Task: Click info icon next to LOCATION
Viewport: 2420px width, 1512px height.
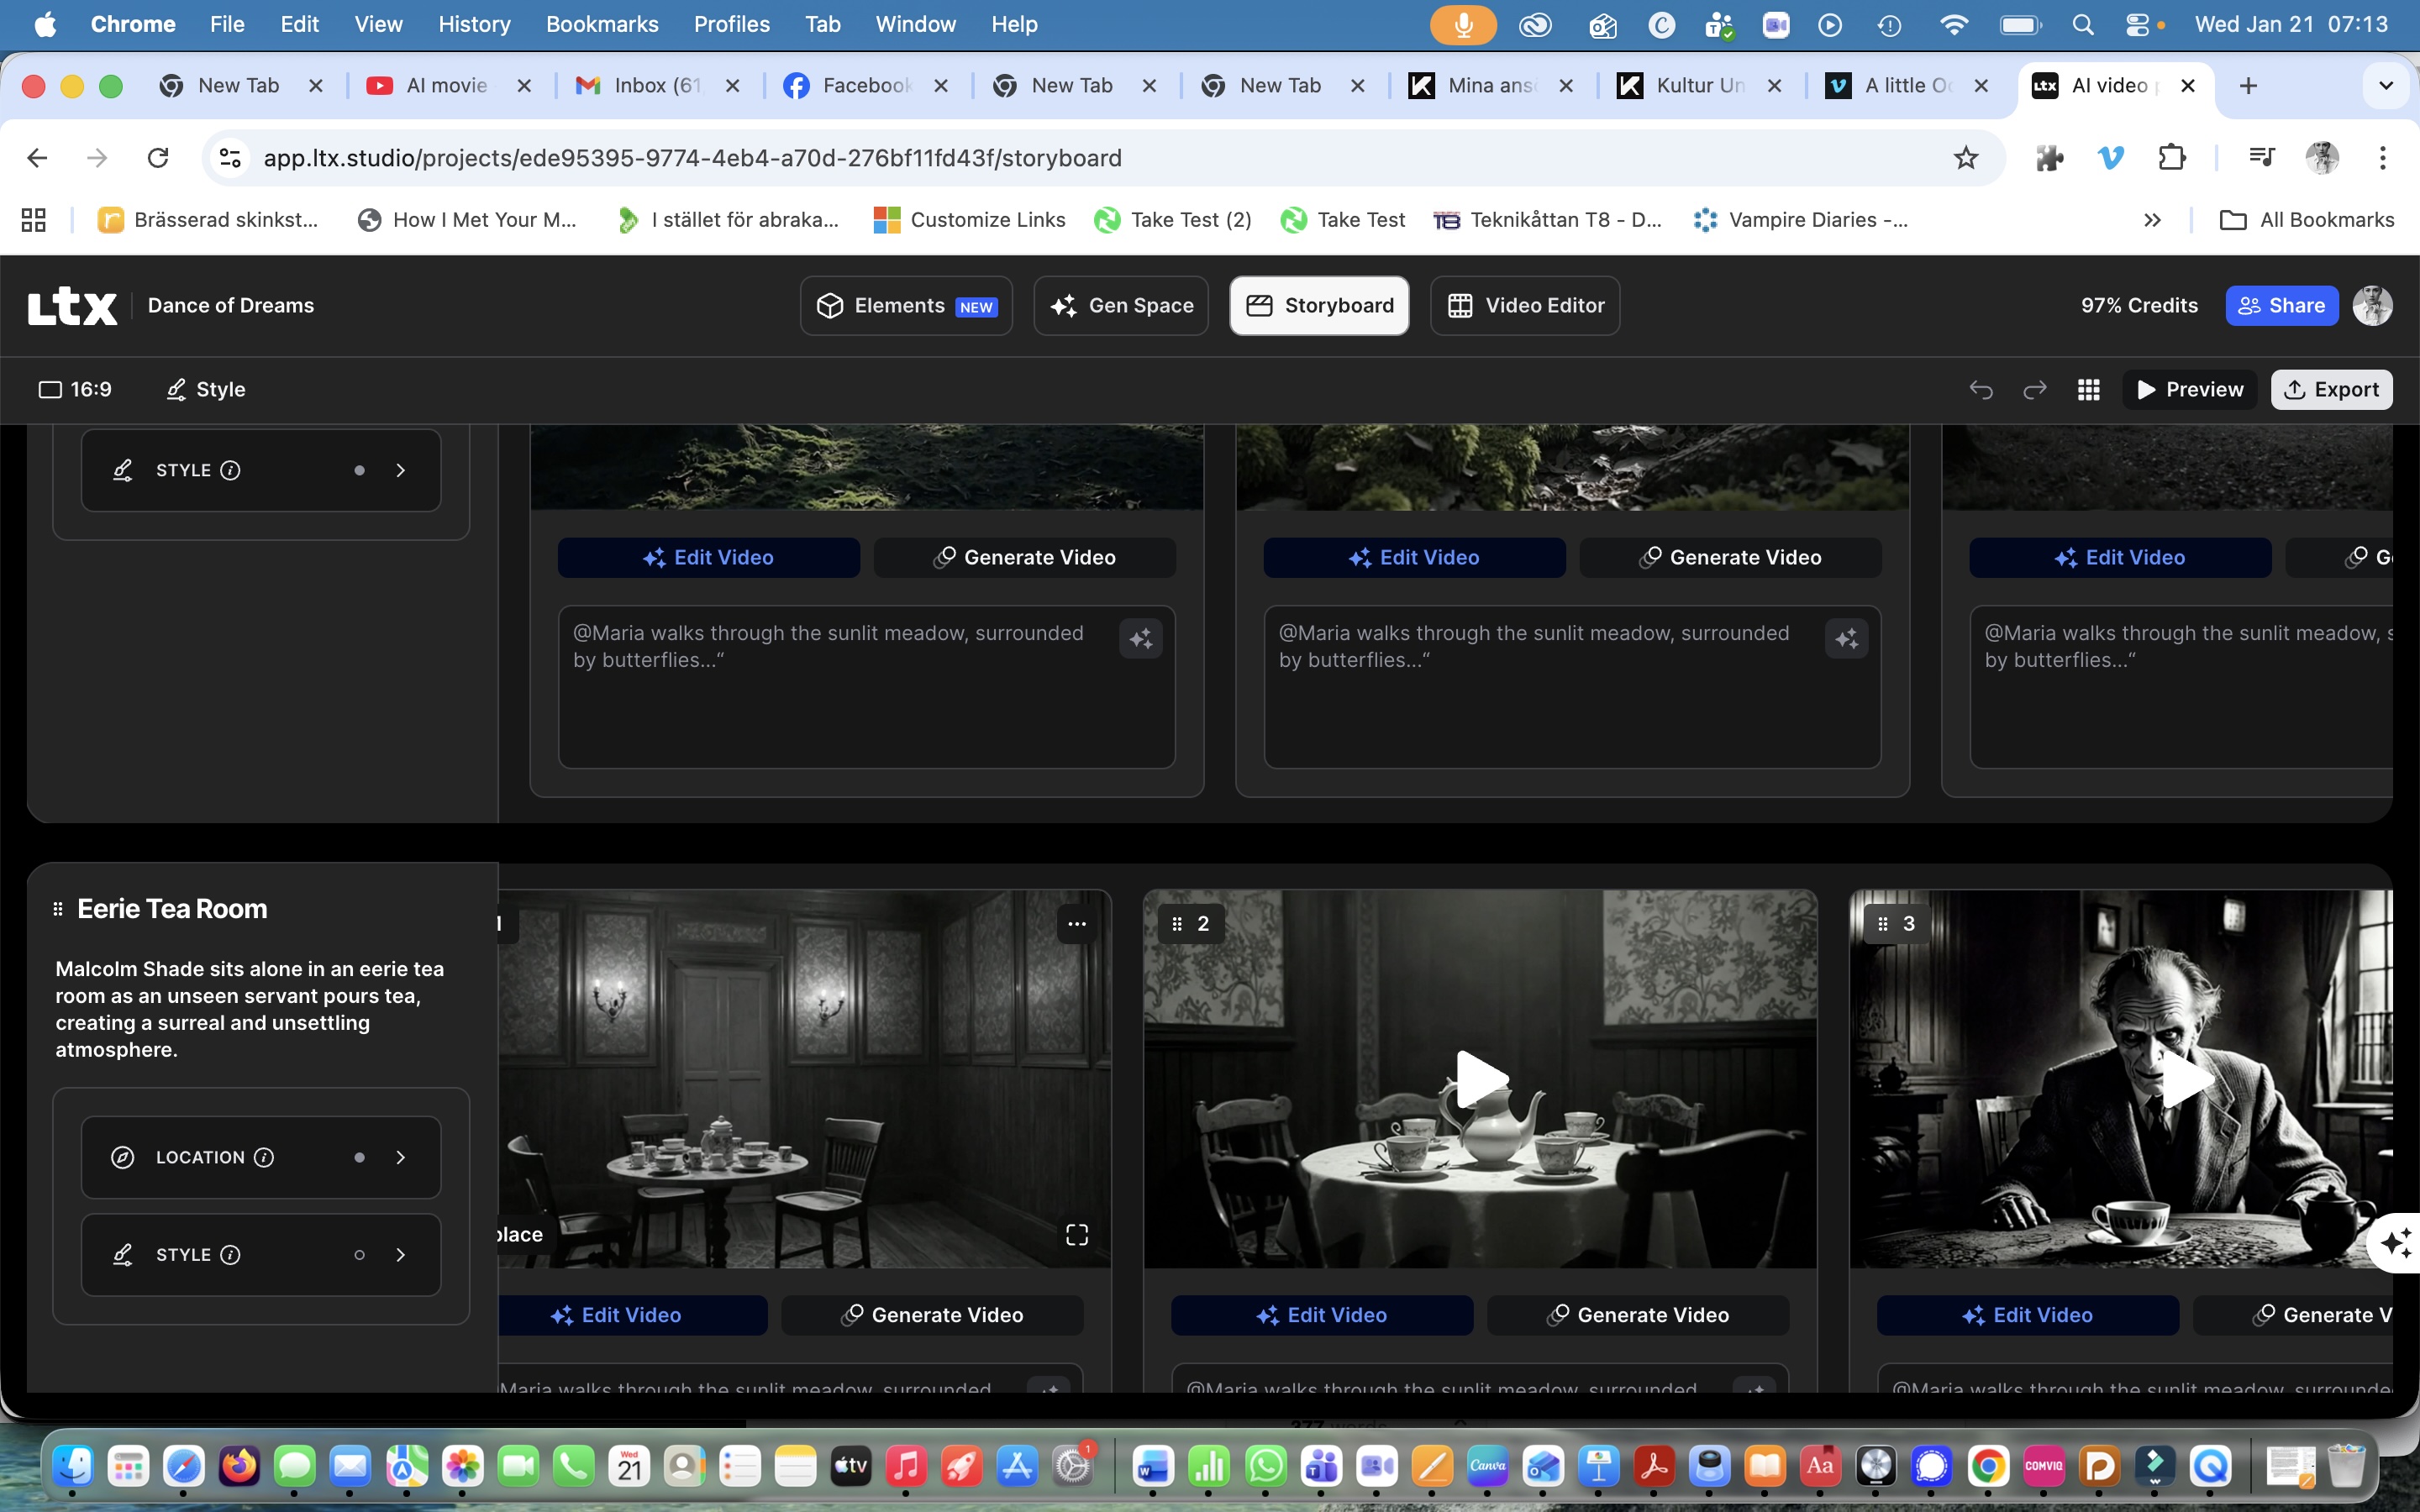Action: tap(264, 1157)
